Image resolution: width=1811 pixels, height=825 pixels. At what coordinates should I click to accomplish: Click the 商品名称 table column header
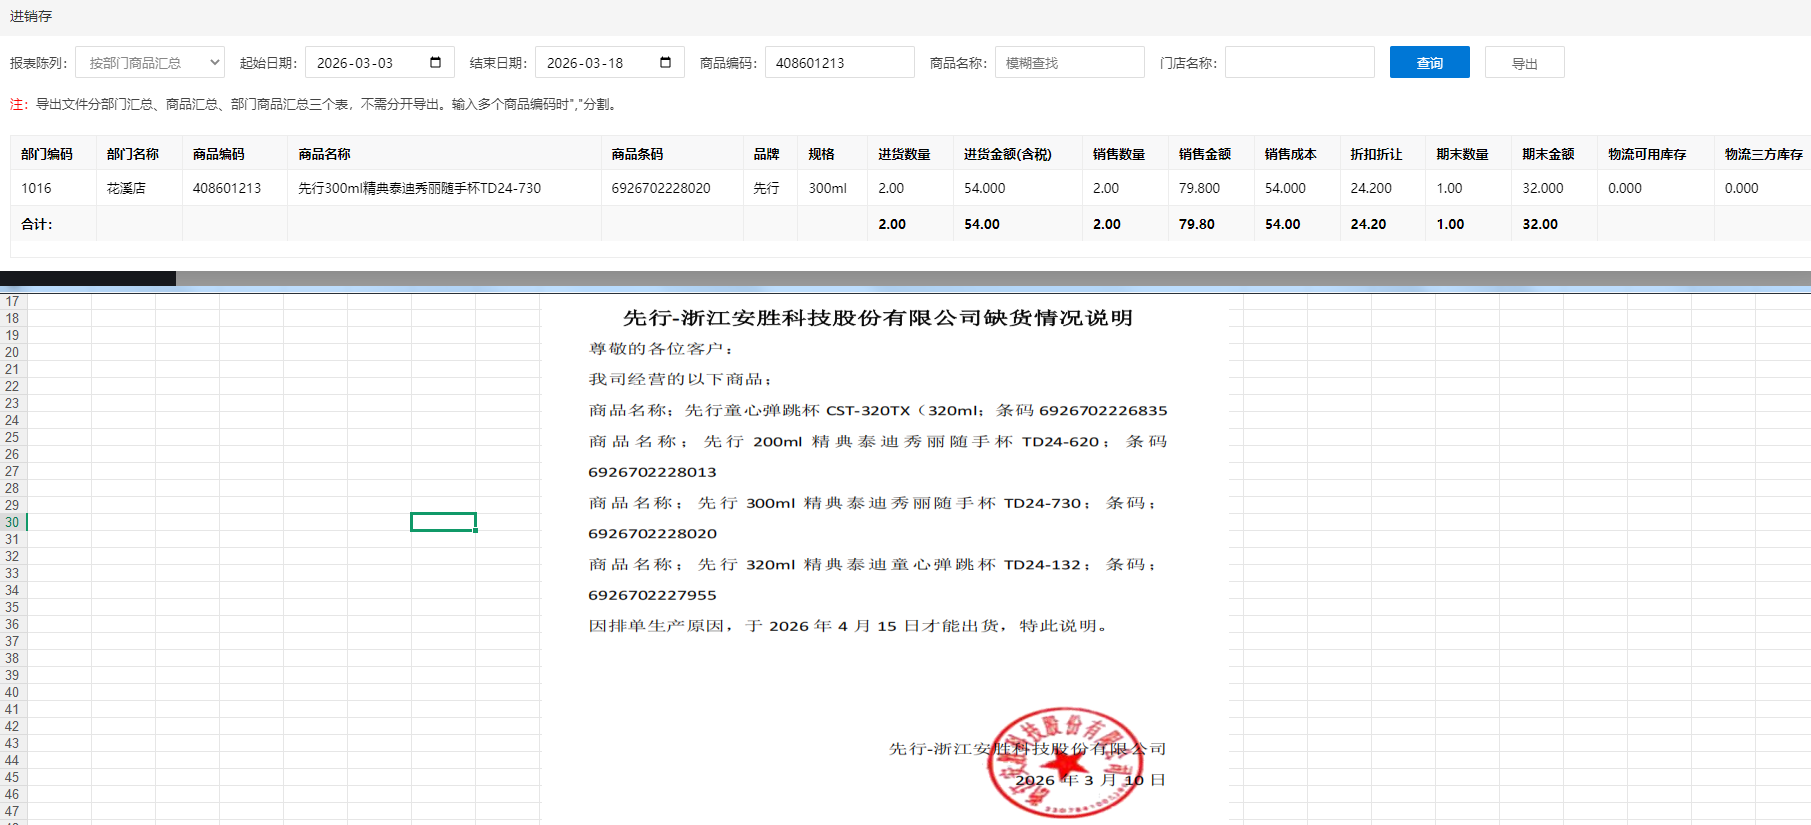[x=325, y=154]
